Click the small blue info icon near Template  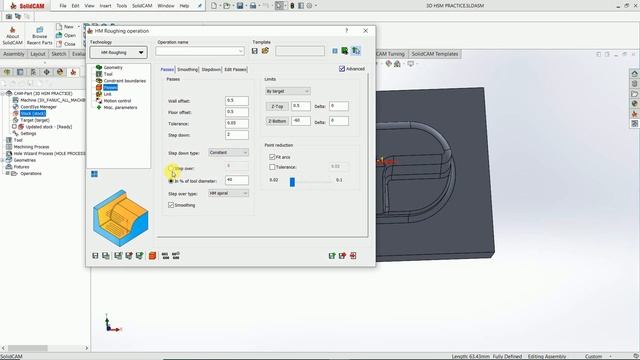(335, 51)
